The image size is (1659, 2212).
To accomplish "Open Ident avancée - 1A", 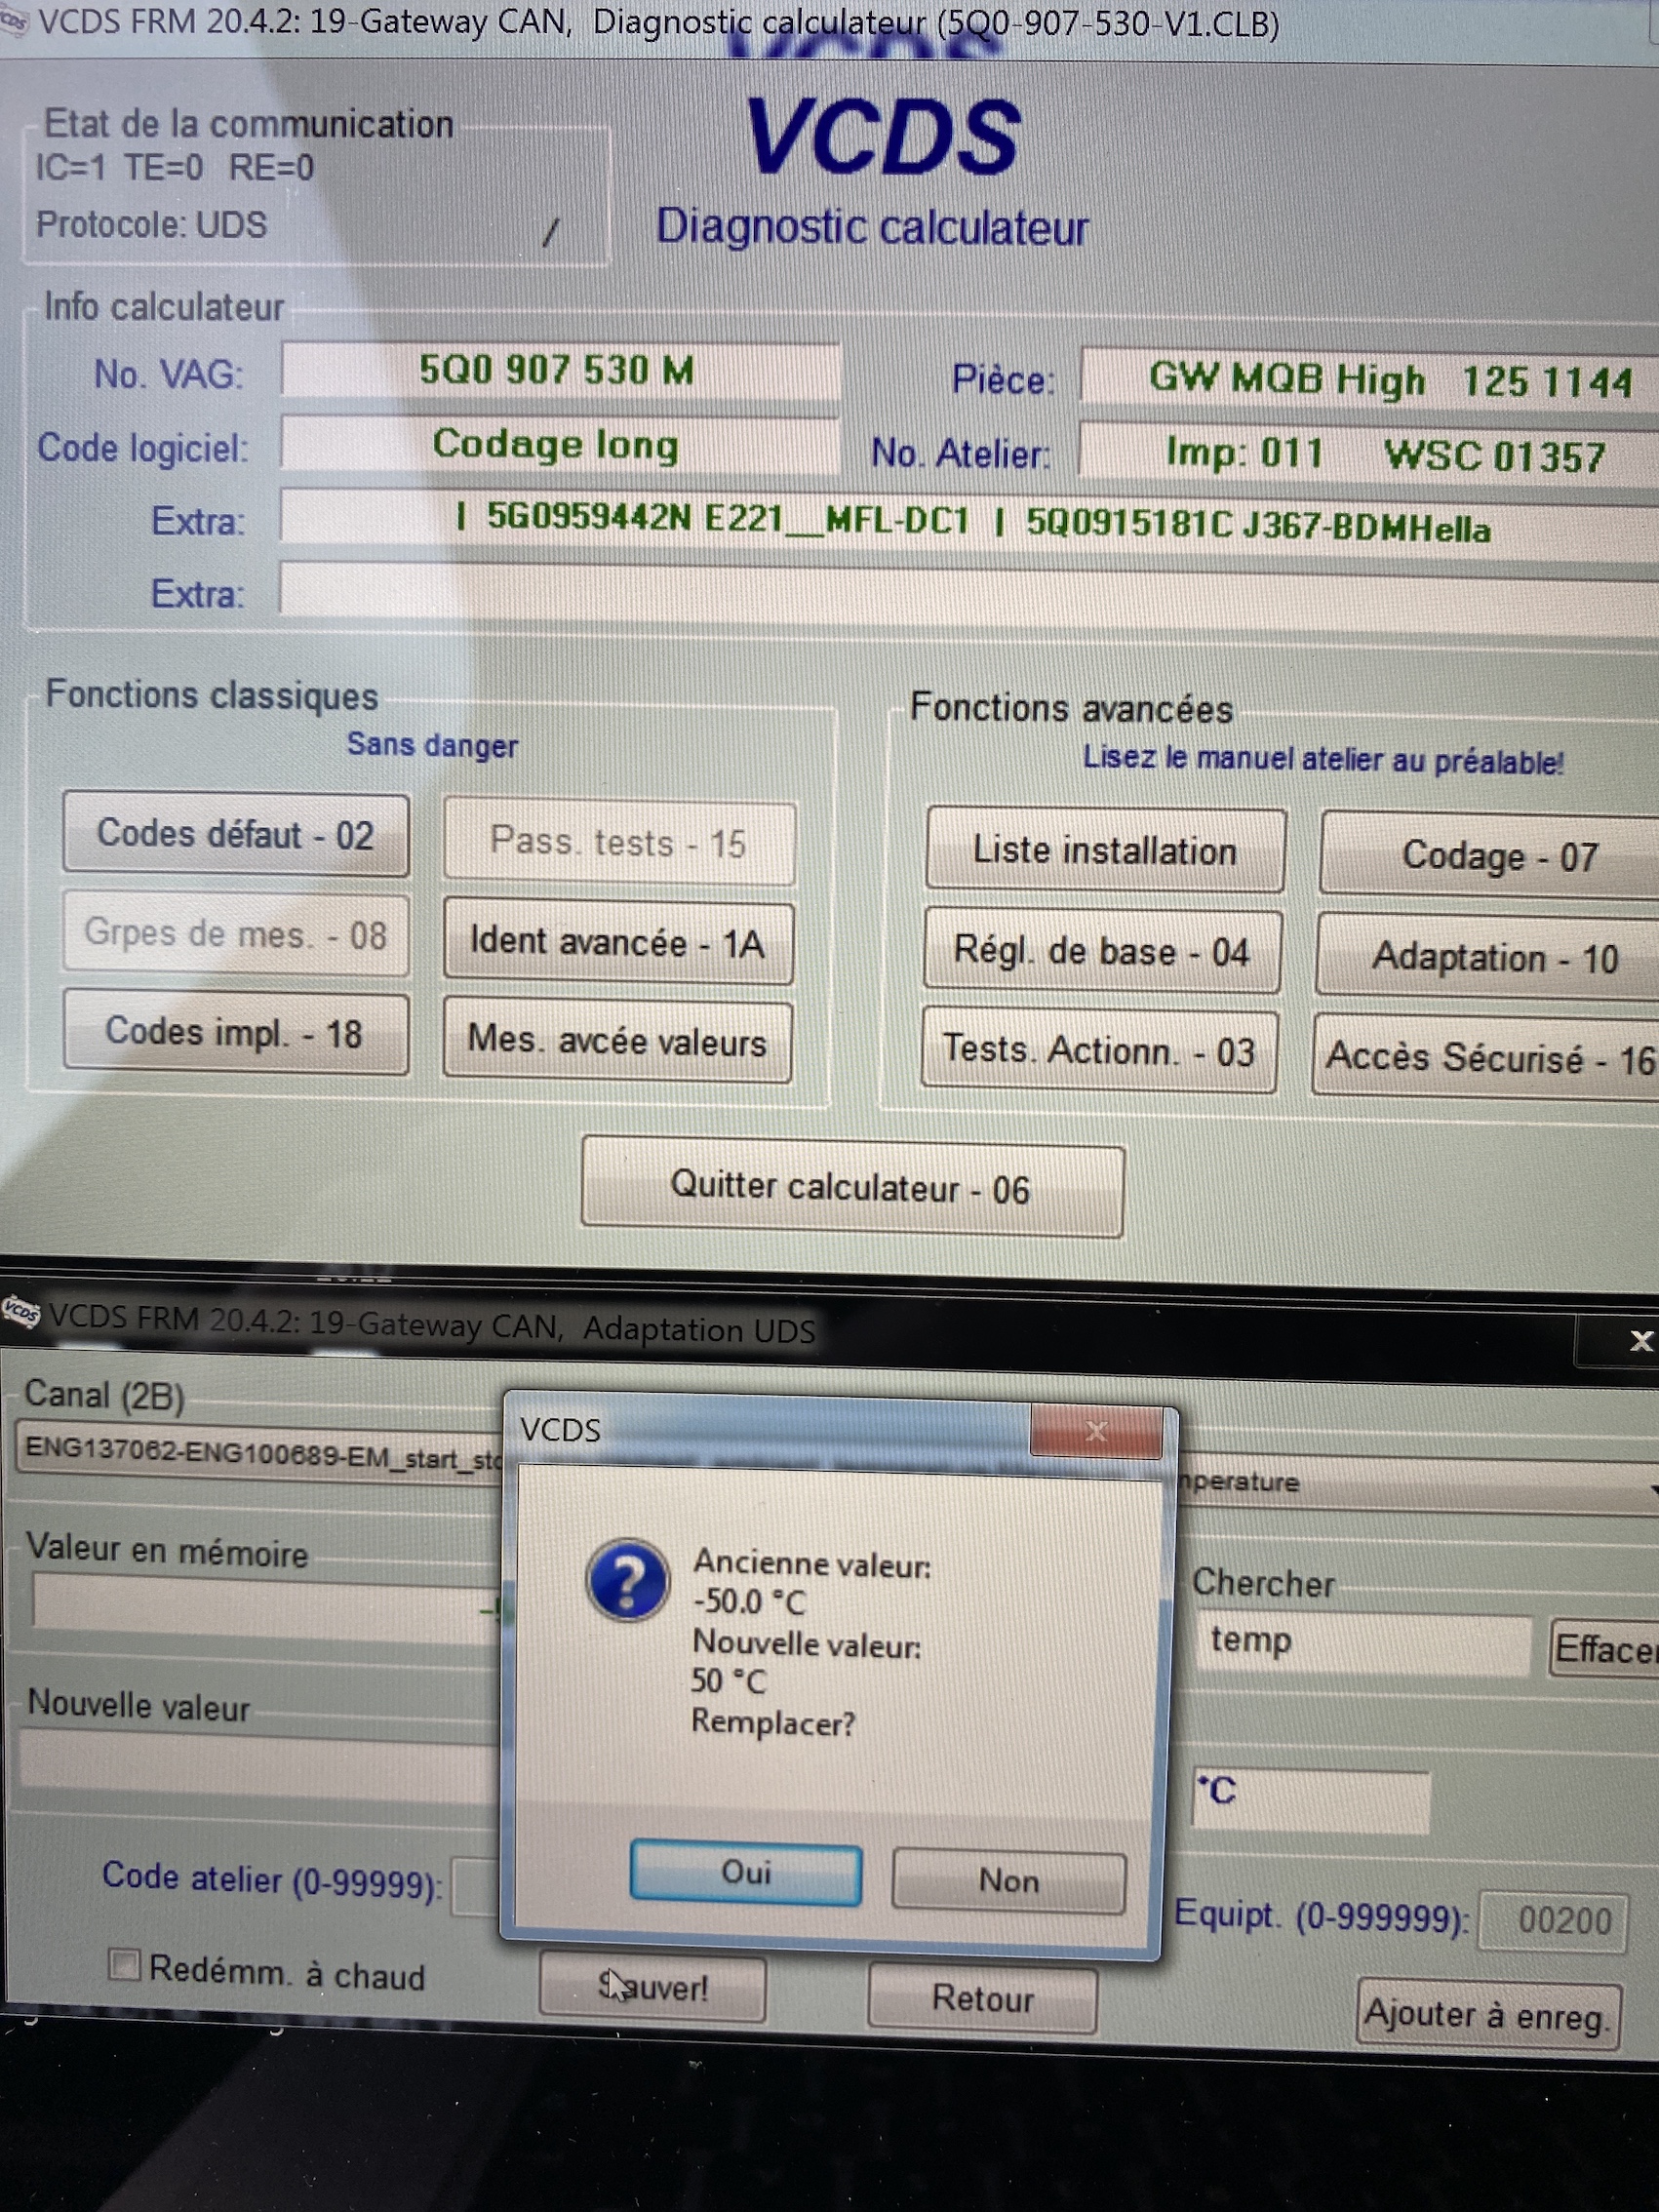I will pos(619,942).
